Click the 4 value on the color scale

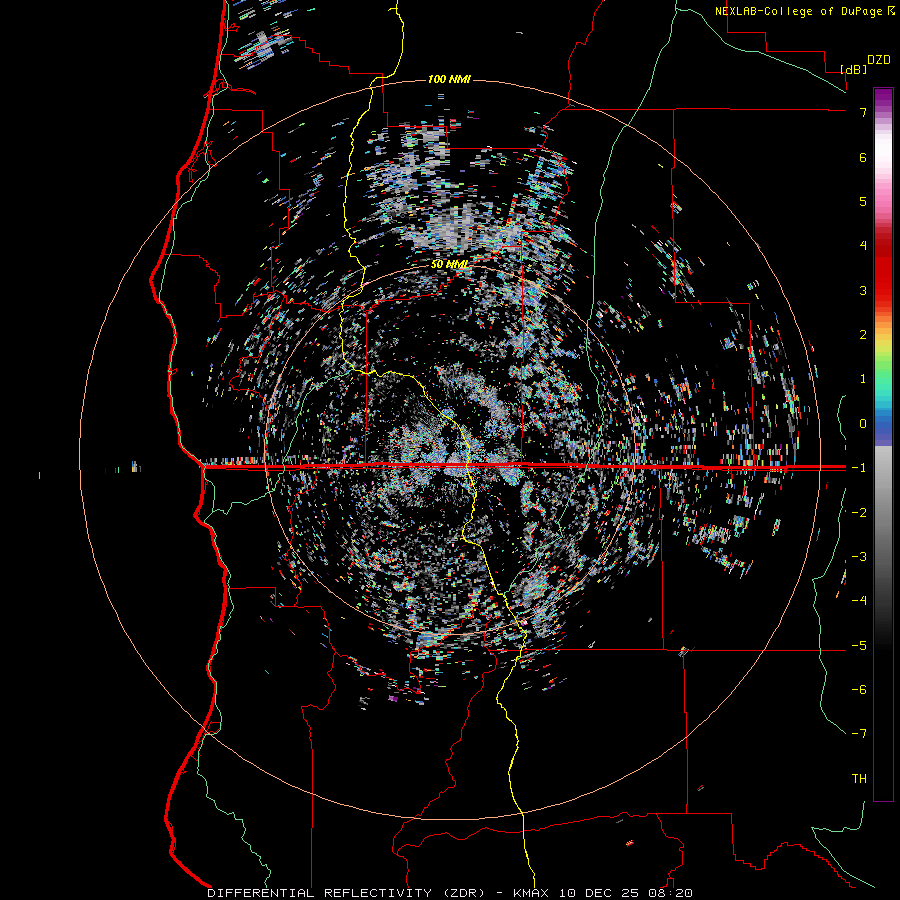coord(863,246)
